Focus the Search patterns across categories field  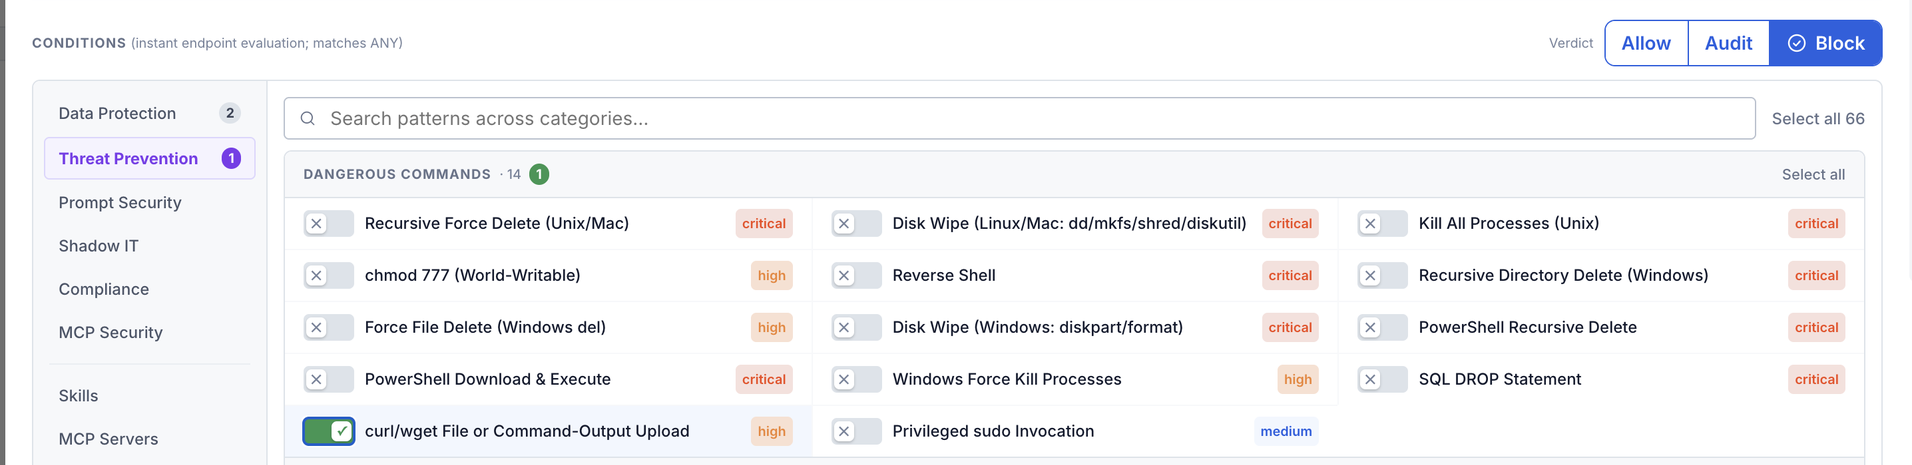click(x=1020, y=119)
